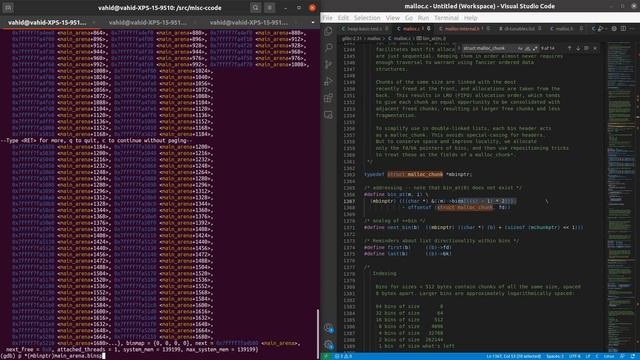Open the Source Control view in VS Code
The width and height of the screenshot is (640, 360).
pyautogui.click(x=328, y=64)
